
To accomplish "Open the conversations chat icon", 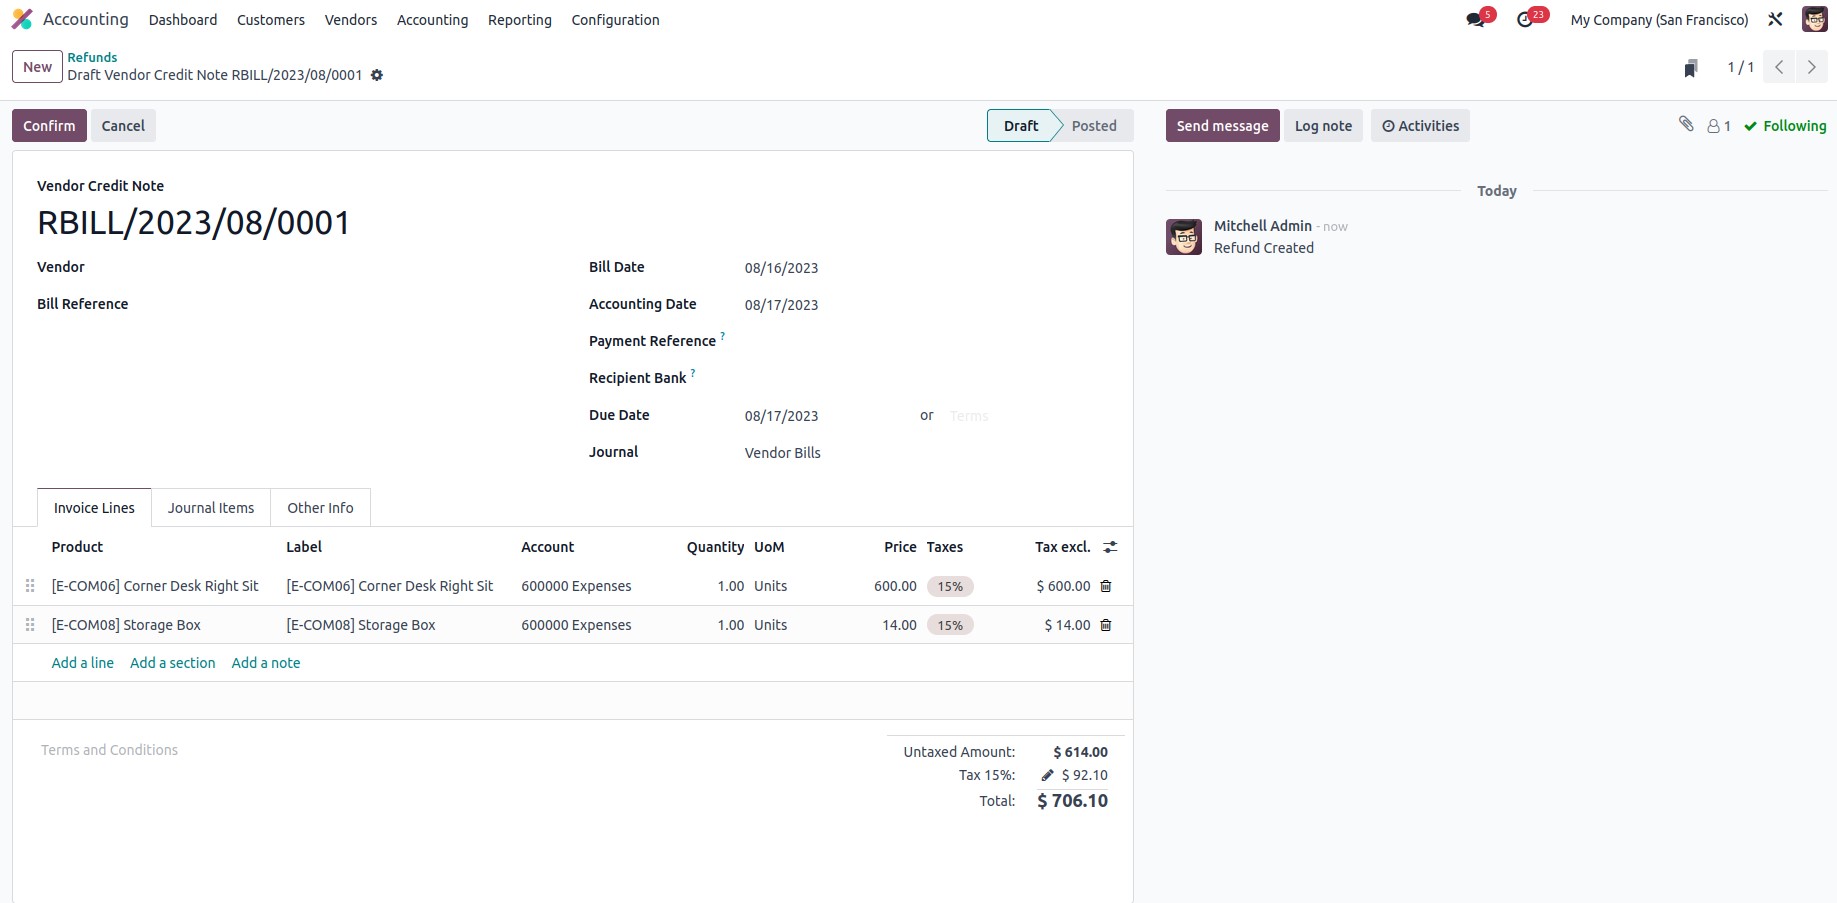I will pos(1475,20).
